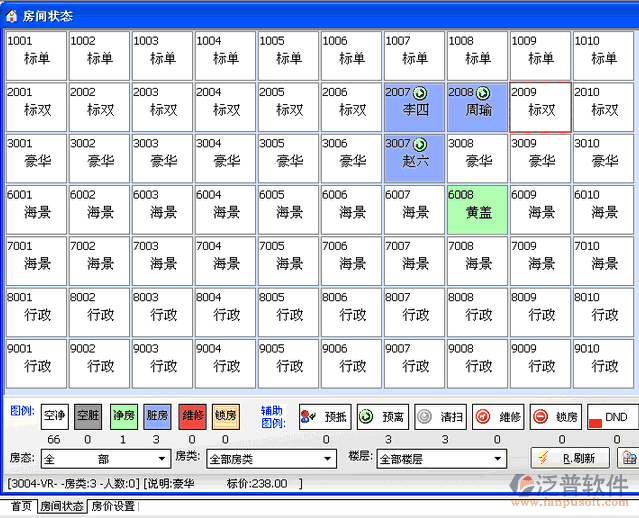The height and width of the screenshot is (518, 639).
Task: Switch to the 首页 tab
Action: [x=20, y=507]
